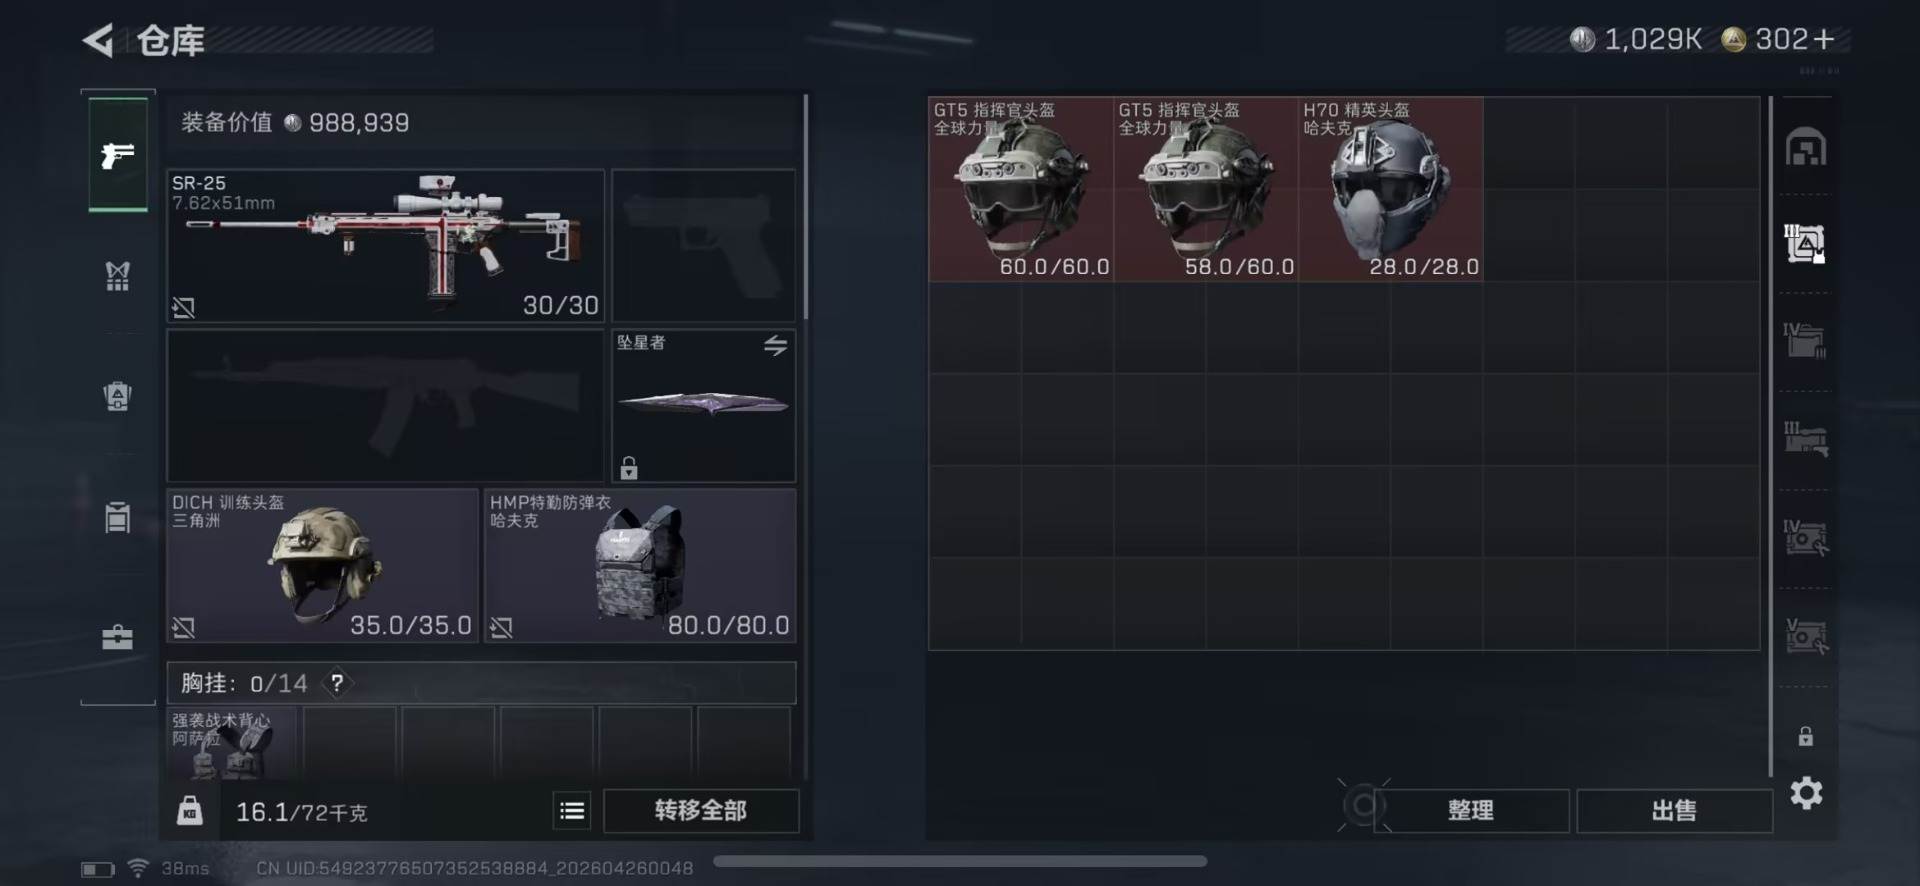Click the 出售 sell button
Screen dimensions: 1920x886
(1674, 811)
